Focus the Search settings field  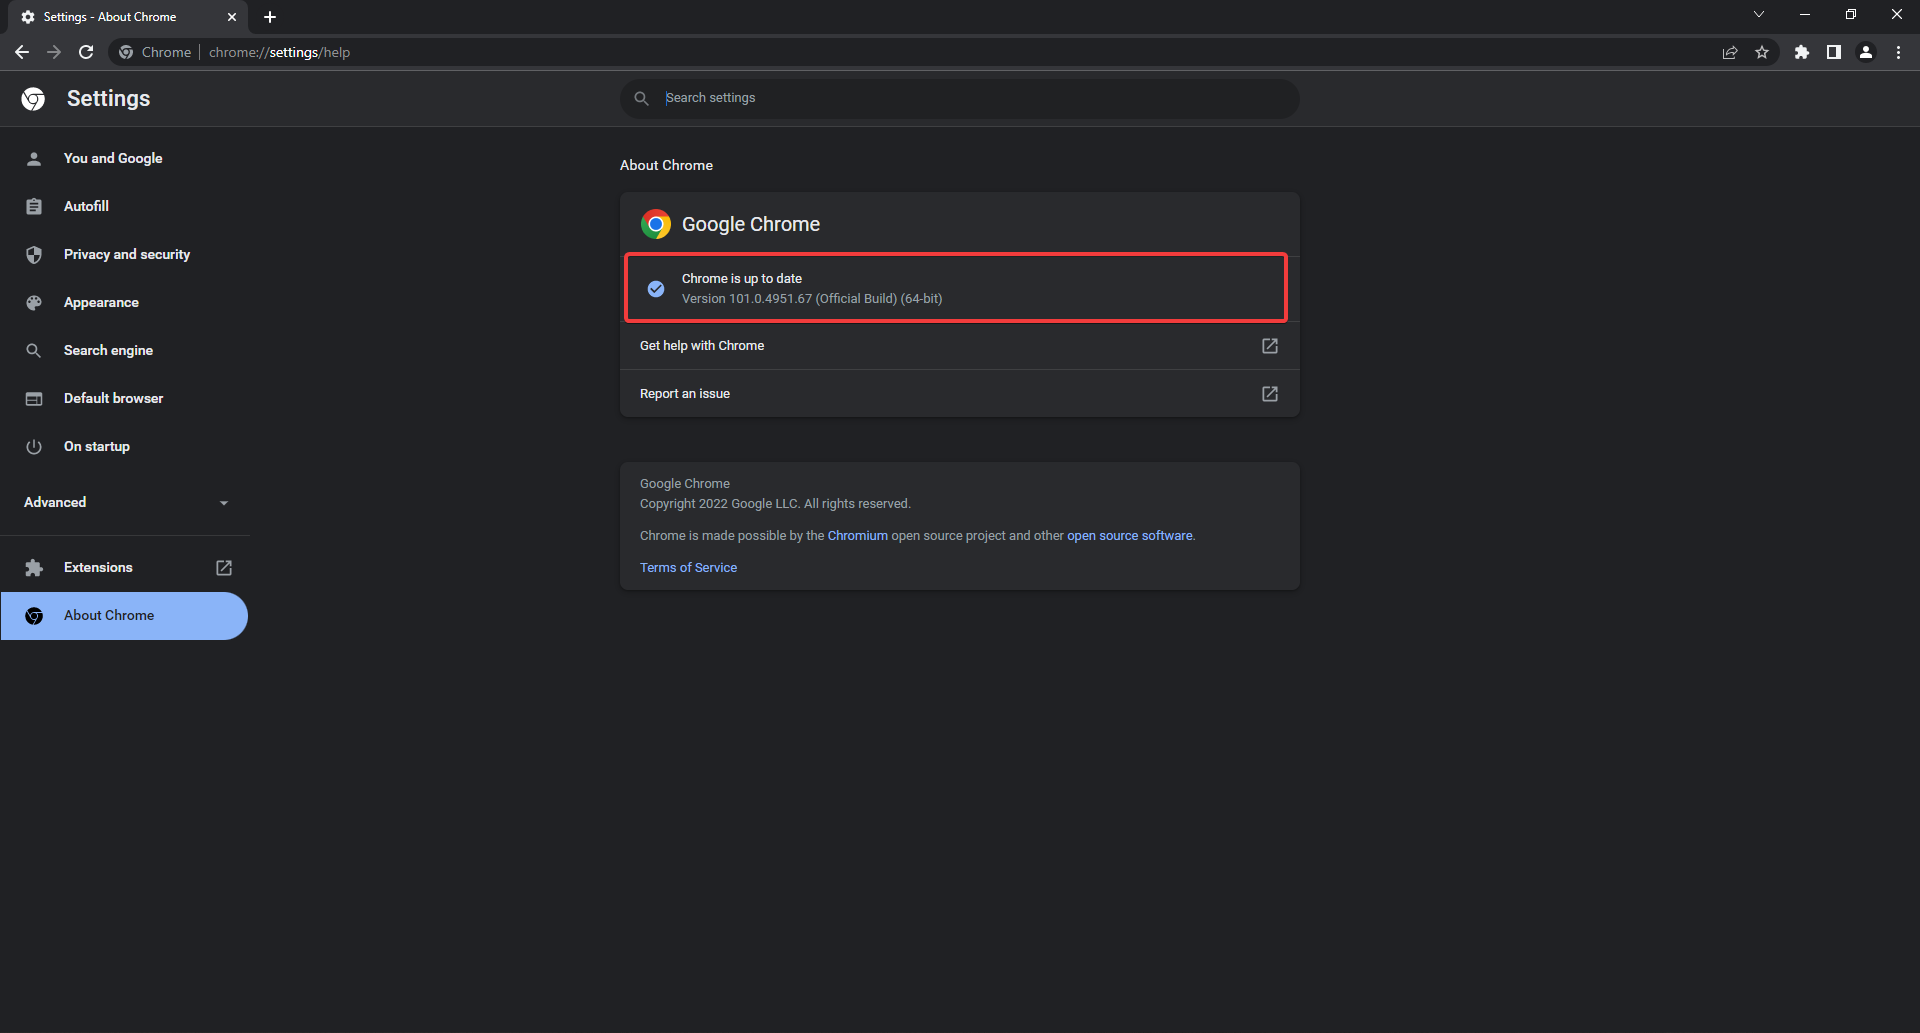pos(960,98)
